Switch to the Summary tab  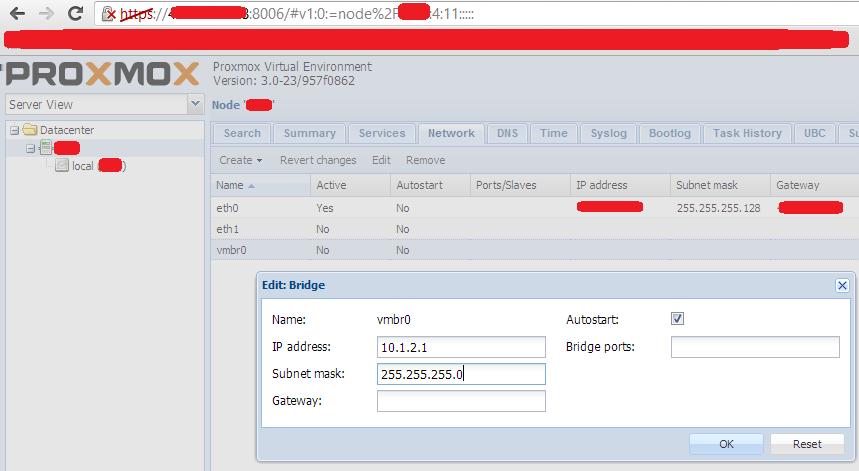310,133
